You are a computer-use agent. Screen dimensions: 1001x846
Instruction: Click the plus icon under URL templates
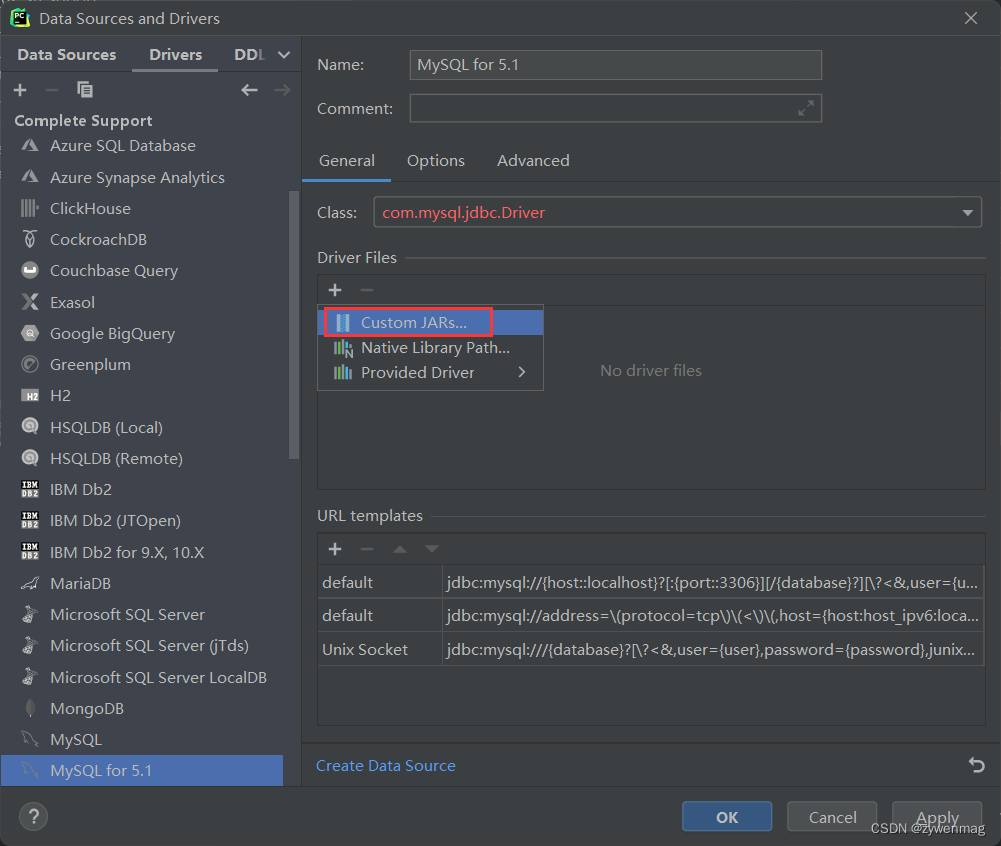click(x=334, y=549)
